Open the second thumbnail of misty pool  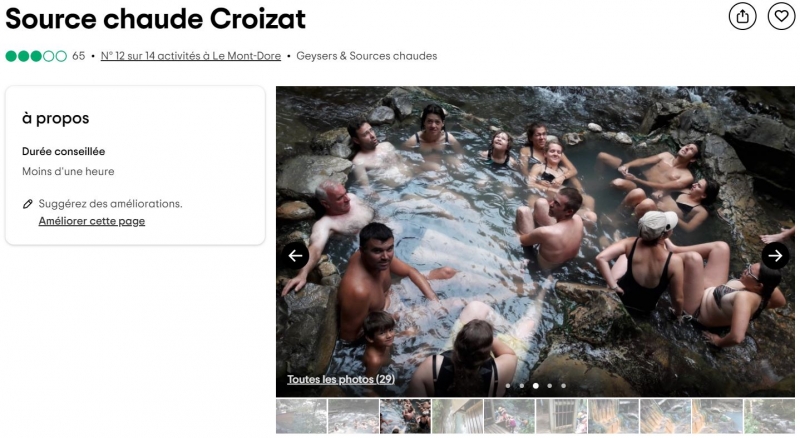click(x=354, y=417)
